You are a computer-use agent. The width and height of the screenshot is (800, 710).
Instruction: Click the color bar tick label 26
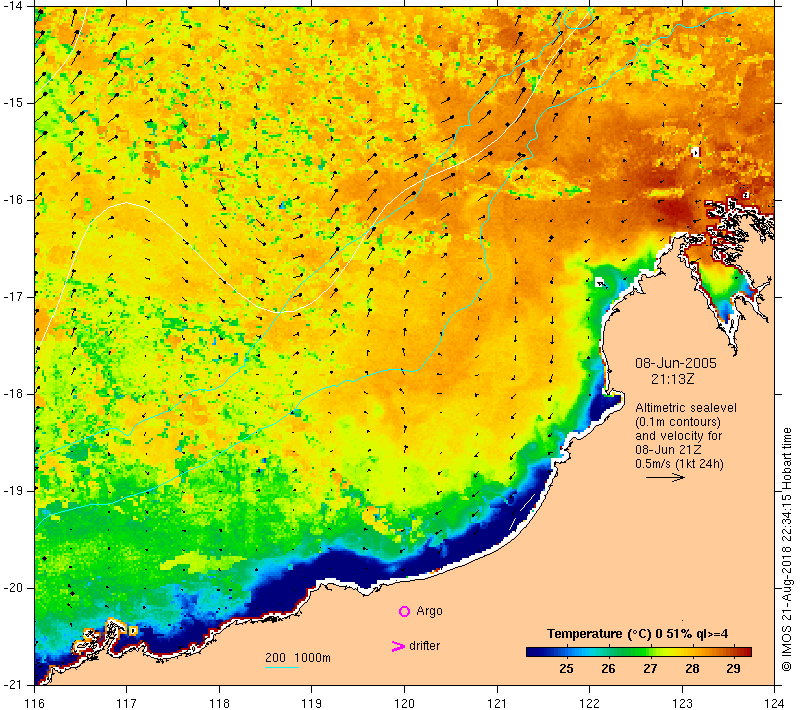pyautogui.click(x=608, y=669)
